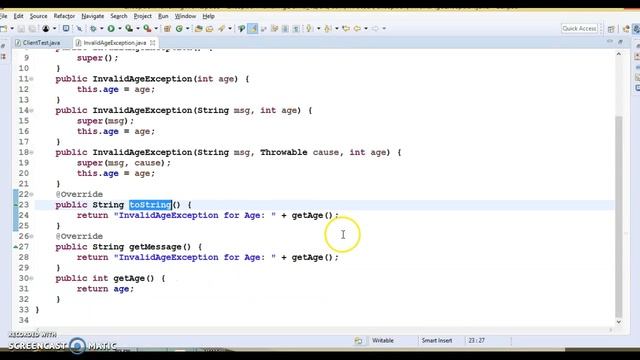Click the New Java Package icon
The image size is (640, 360).
coord(167,29)
